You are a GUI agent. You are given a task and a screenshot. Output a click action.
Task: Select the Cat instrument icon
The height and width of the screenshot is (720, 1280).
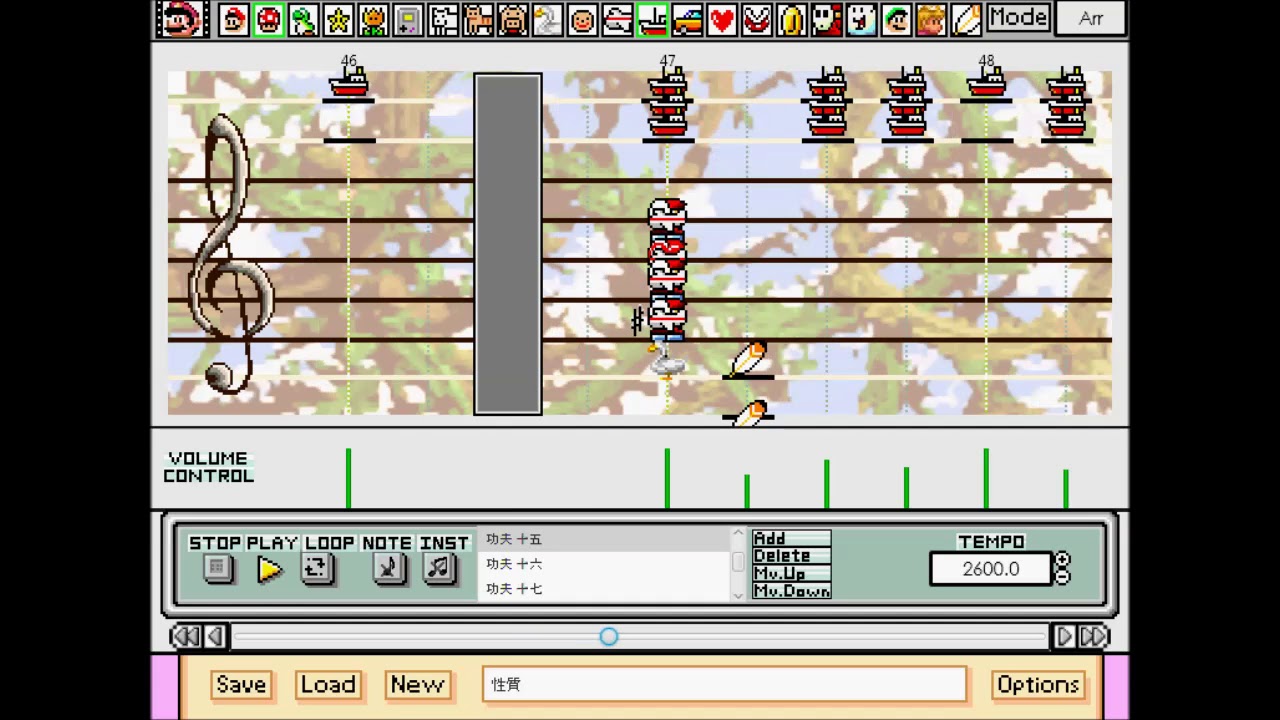click(x=478, y=19)
